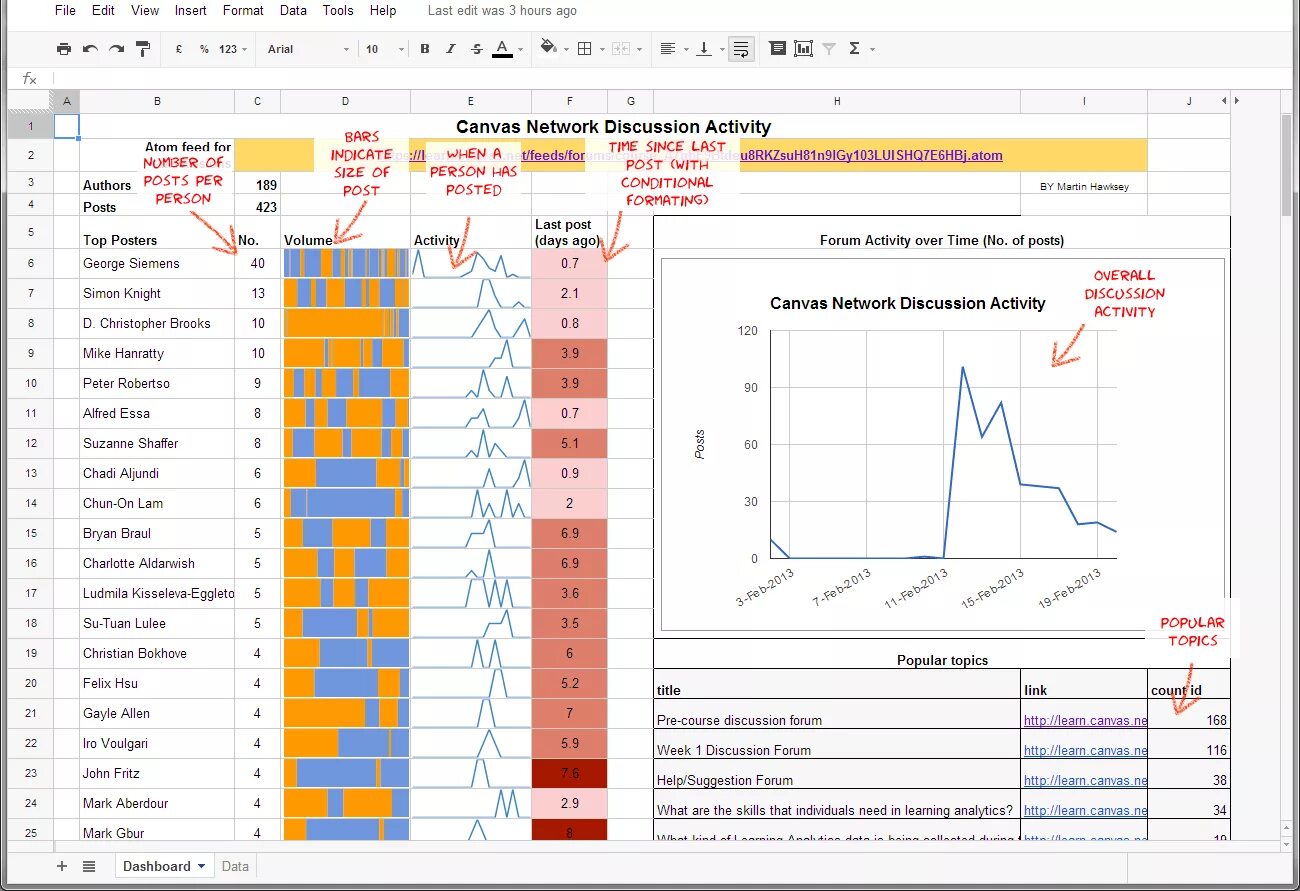Insert a chart using the chart icon

[803, 47]
